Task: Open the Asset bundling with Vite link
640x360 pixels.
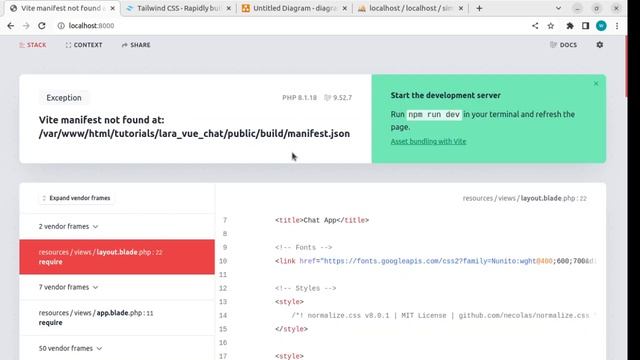Action: coord(428,141)
